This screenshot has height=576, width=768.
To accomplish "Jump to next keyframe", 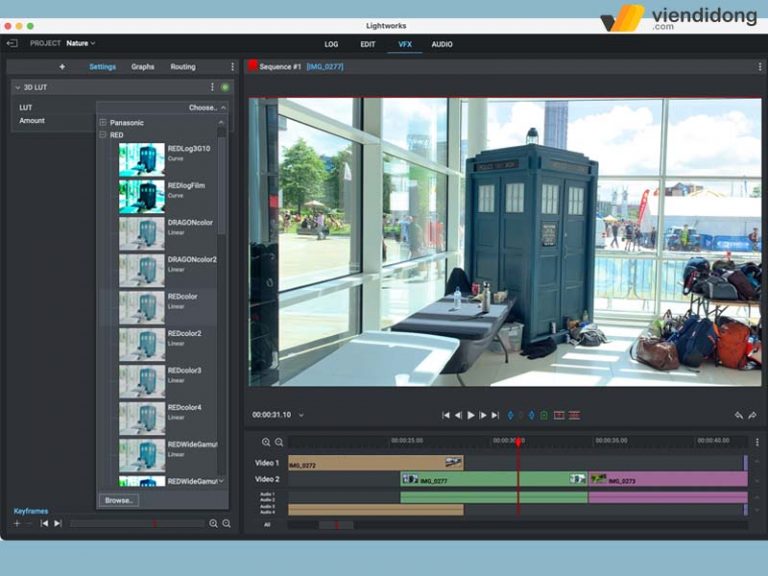I will [x=58, y=524].
